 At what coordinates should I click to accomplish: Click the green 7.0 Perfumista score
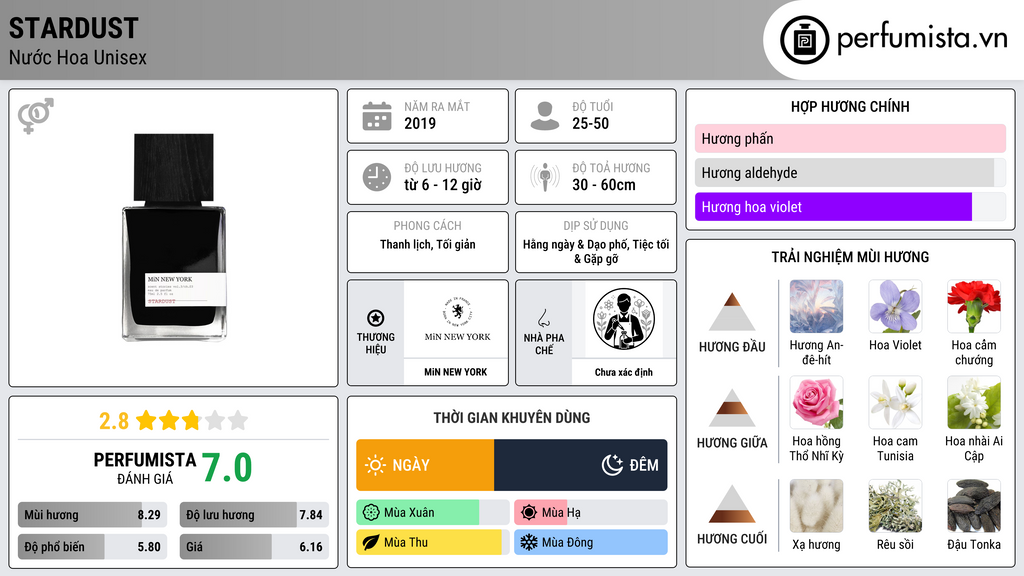pos(227,468)
